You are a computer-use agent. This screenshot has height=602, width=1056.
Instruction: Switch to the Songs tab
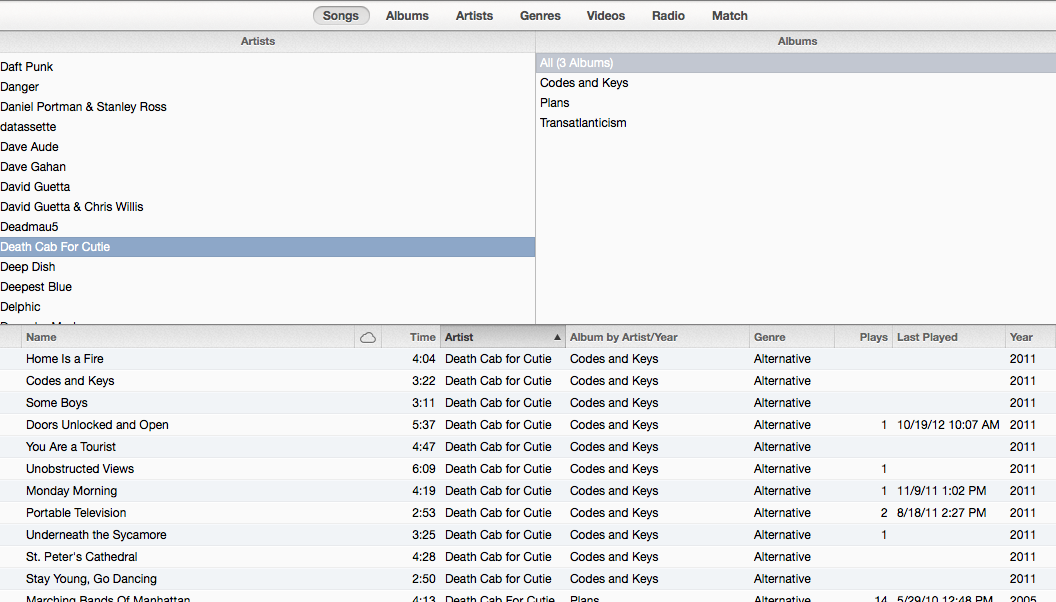[x=341, y=15]
